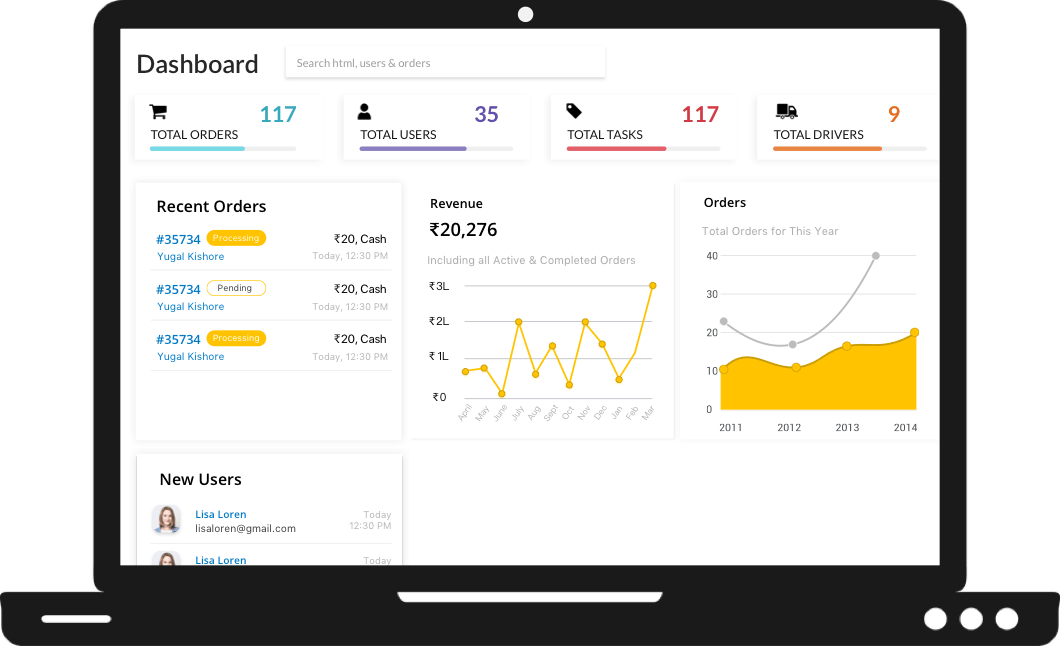Open Yugal Kishore's profile under the first order

(190, 256)
